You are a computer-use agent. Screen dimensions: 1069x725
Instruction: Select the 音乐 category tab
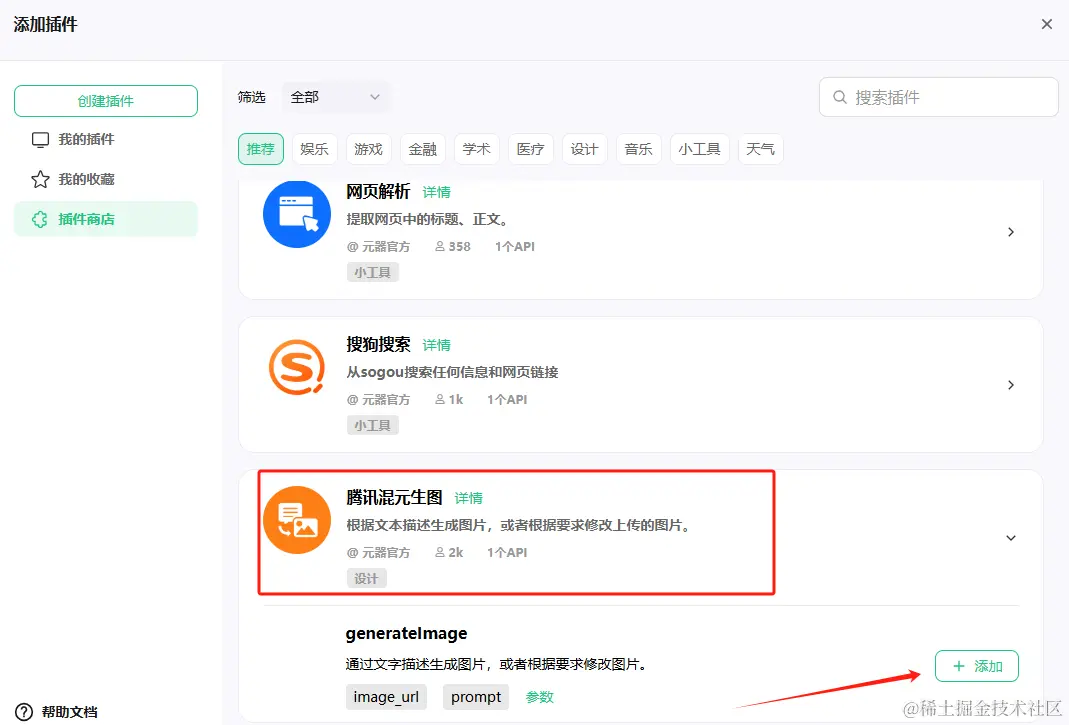[639, 149]
